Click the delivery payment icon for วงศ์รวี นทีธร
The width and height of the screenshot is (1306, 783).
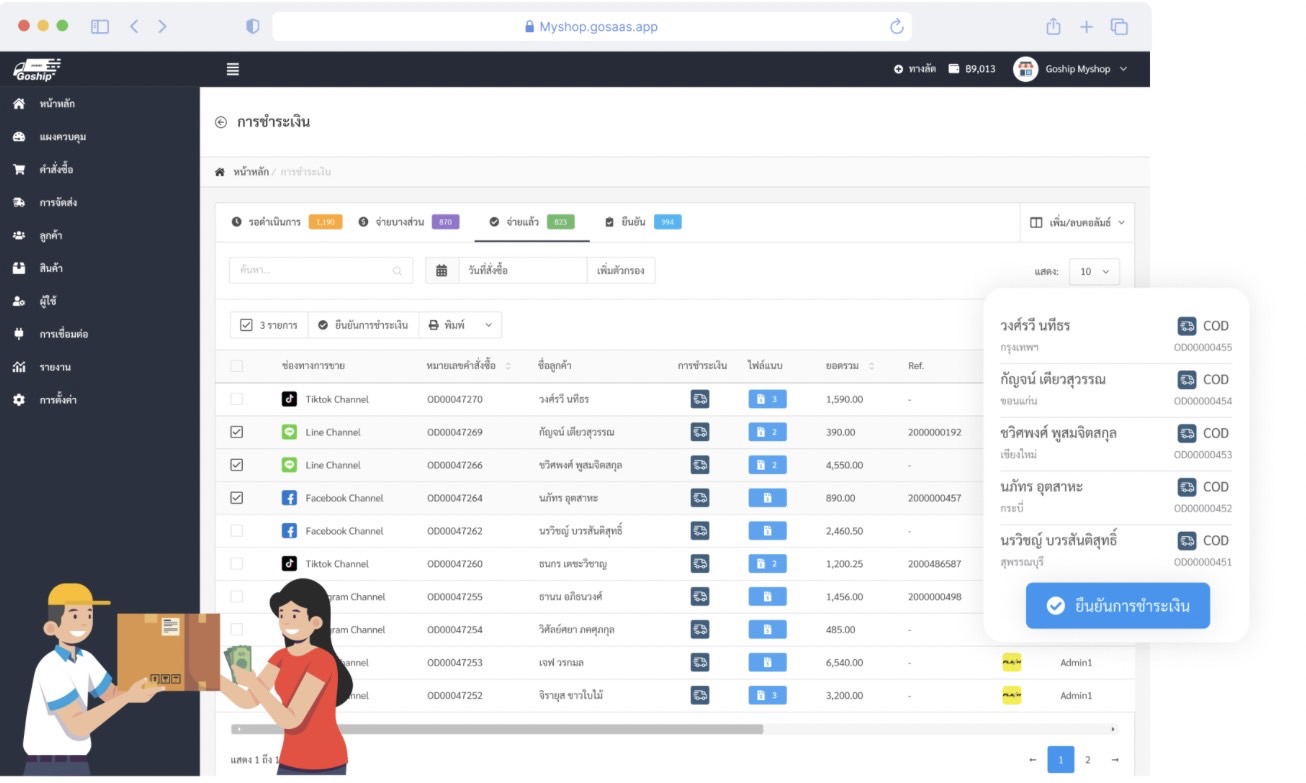point(700,399)
